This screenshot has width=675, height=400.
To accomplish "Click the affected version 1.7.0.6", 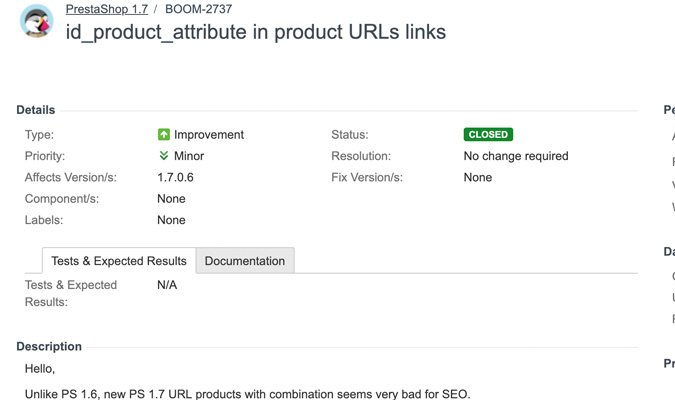I will click(x=175, y=177).
